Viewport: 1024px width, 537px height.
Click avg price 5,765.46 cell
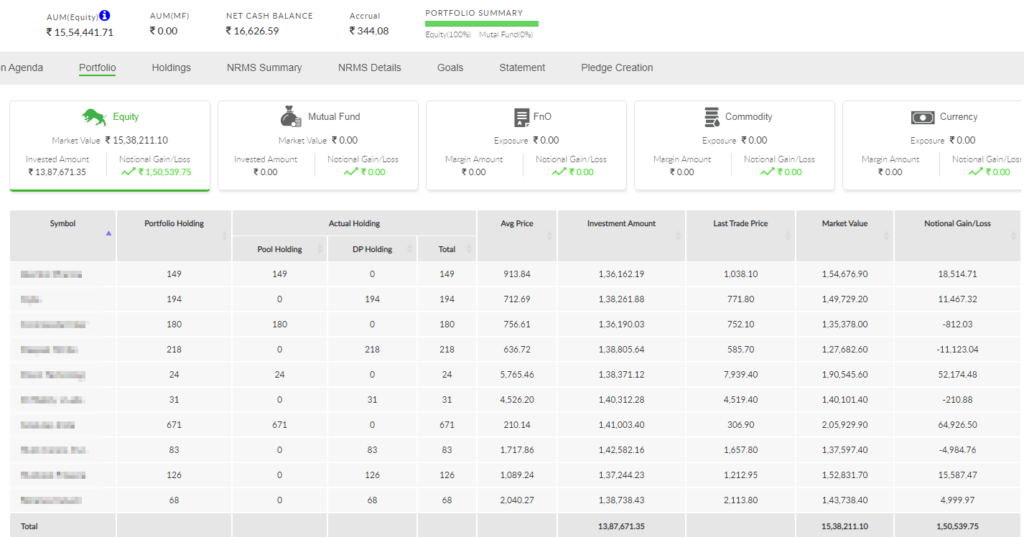[517, 374]
